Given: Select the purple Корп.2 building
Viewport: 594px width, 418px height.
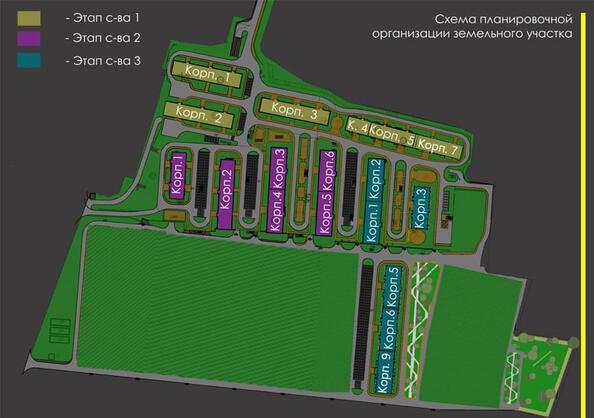Looking at the screenshot, I should point(226,194).
